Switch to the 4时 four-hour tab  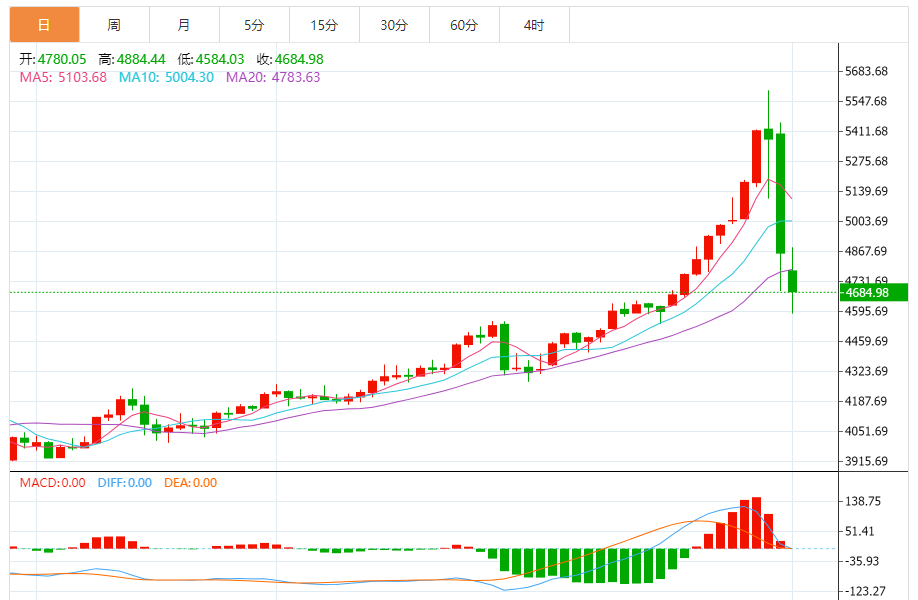click(x=534, y=25)
